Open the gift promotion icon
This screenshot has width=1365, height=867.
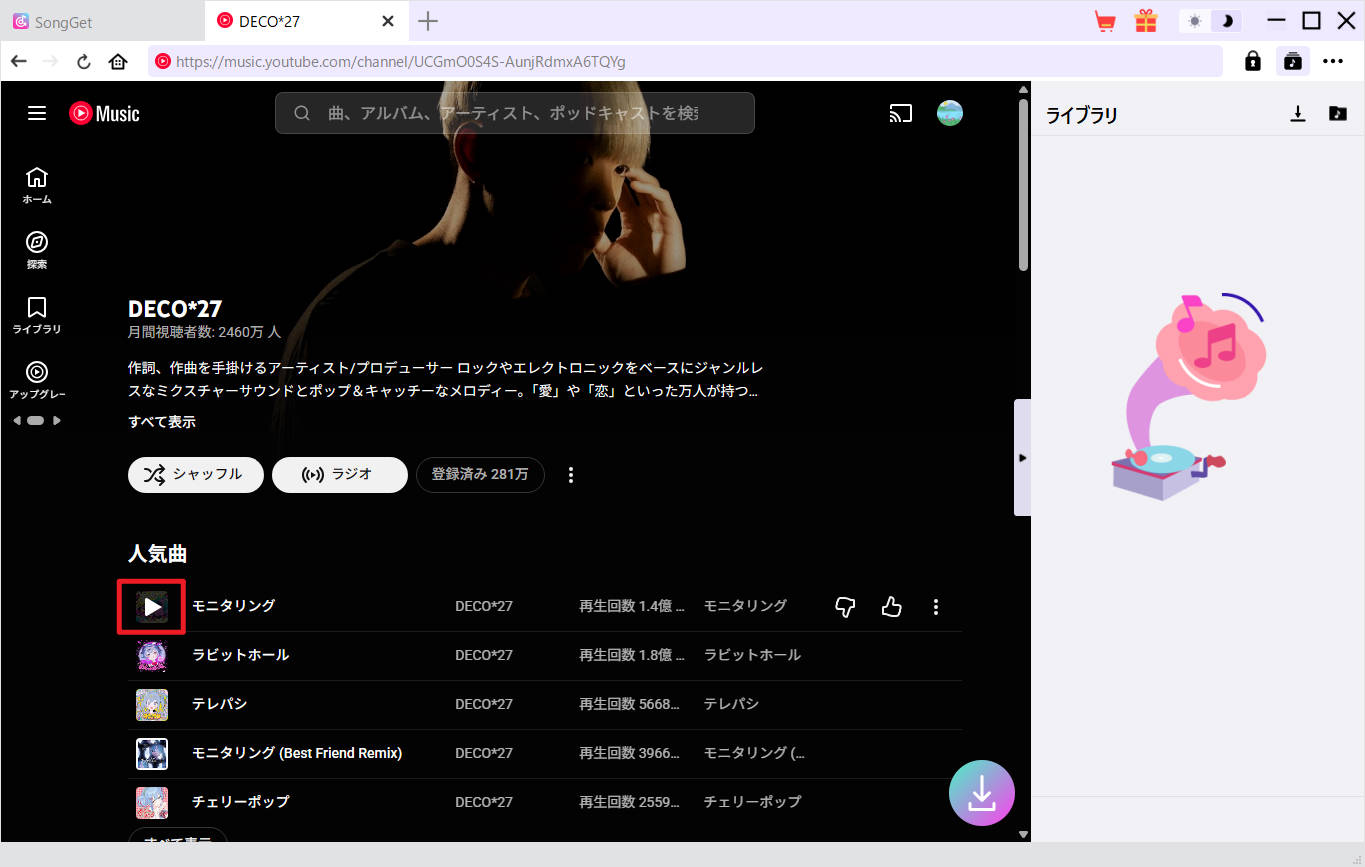coord(1145,20)
